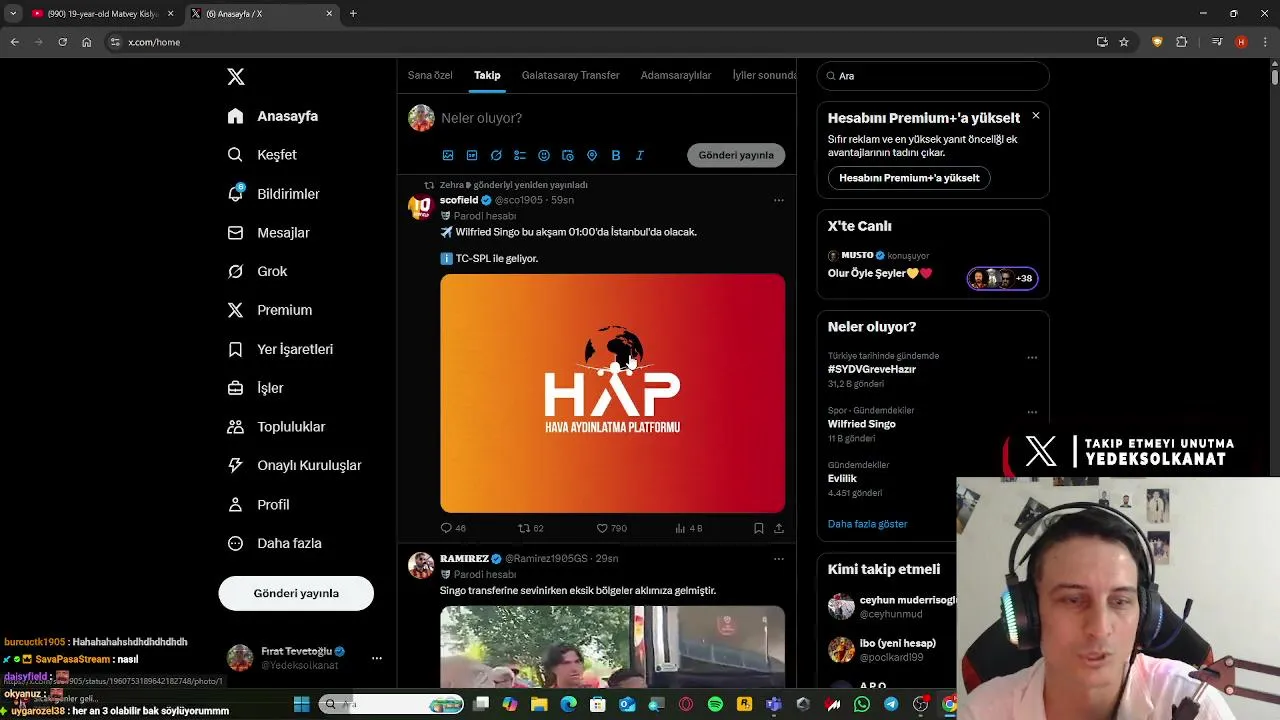Image resolution: width=1280 pixels, height=720 pixels.
Task: Open options for #SYDVGreveHazır trend
Action: tap(1032, 357)
